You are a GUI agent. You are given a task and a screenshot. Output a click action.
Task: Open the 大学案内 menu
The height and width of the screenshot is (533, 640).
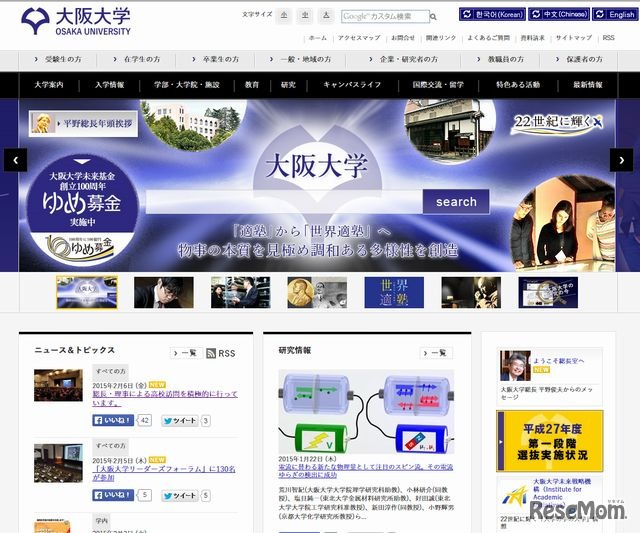point(49,85)
